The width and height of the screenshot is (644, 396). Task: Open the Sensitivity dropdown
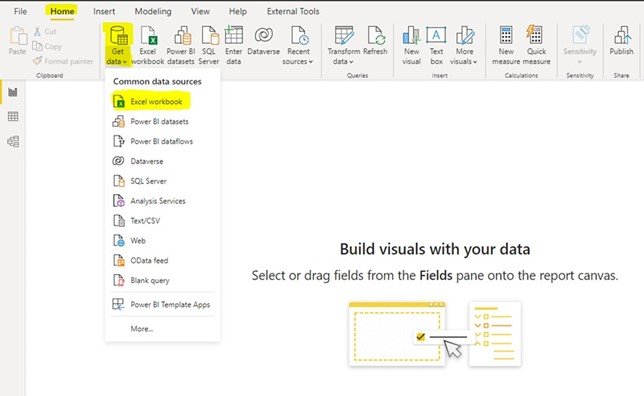pyautogui.click(x=580, y=44)
